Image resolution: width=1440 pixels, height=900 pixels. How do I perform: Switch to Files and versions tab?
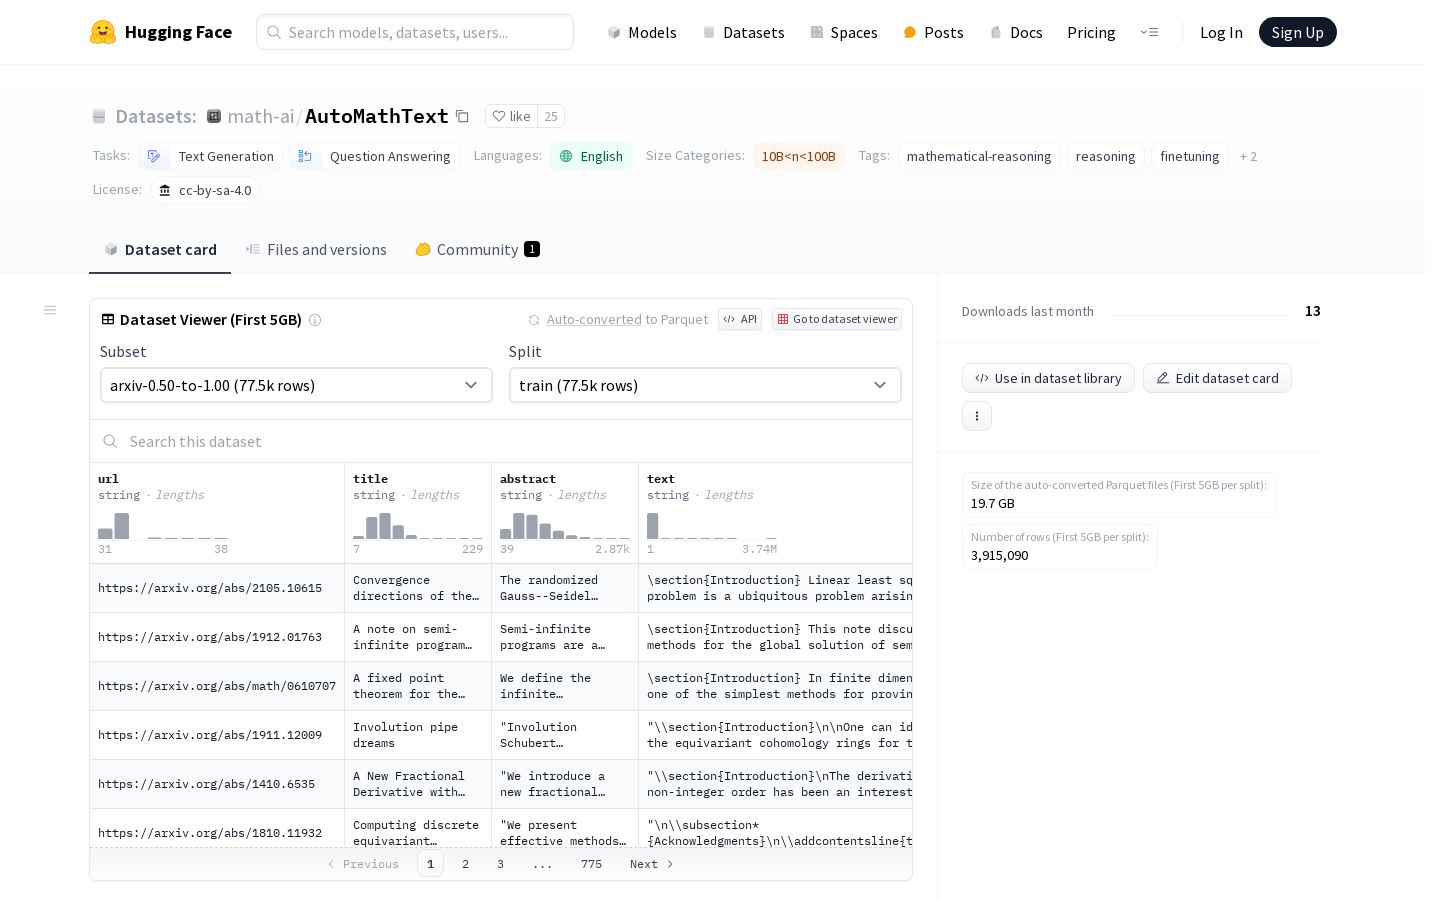316,249
